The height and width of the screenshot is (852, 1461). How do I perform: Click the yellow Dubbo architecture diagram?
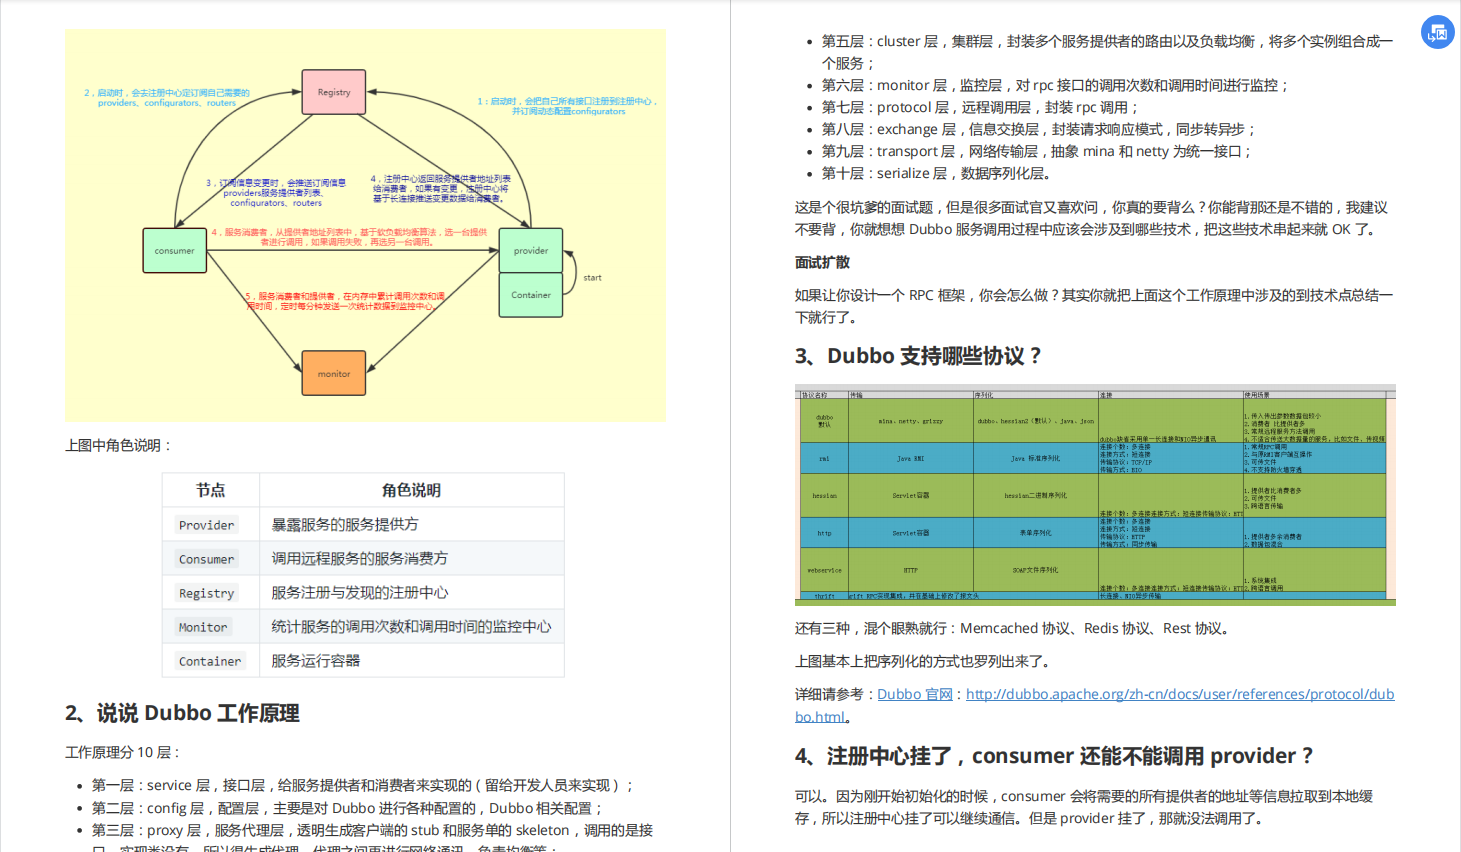click(x=365, y=225)
